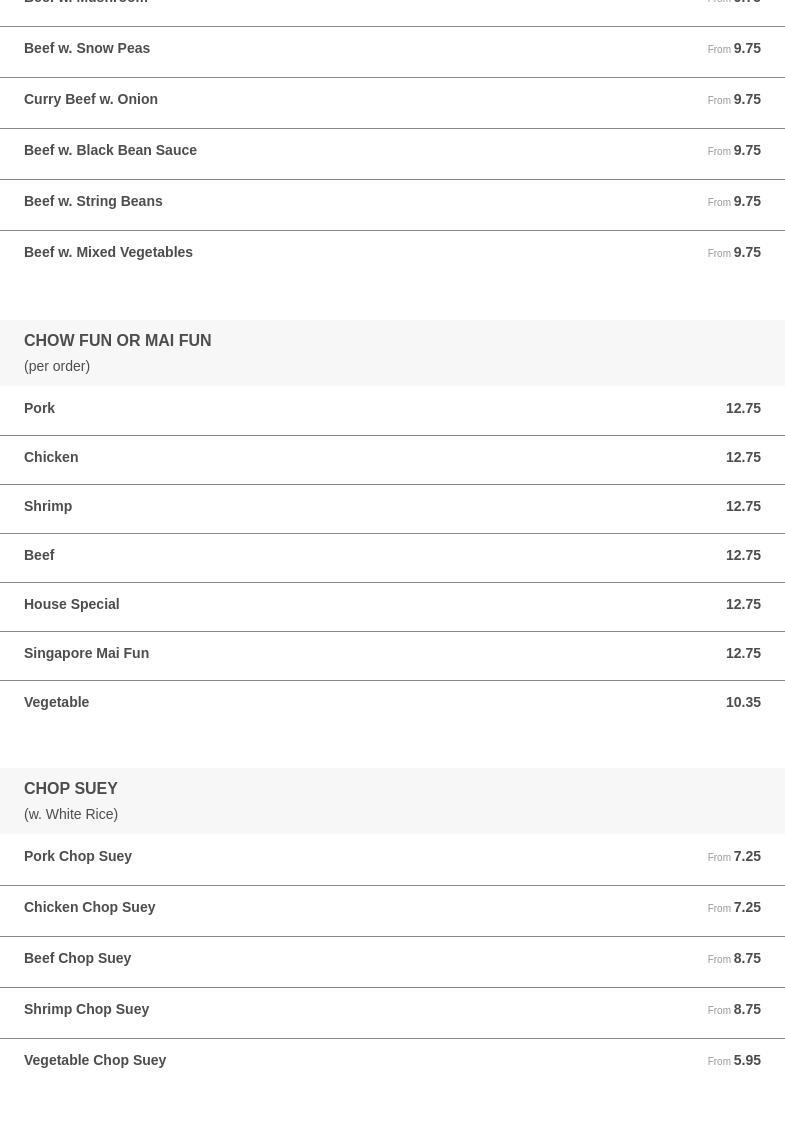Select Beef w. String Beans item
This screenshot has height=1128, width=785.
point(93,201)
